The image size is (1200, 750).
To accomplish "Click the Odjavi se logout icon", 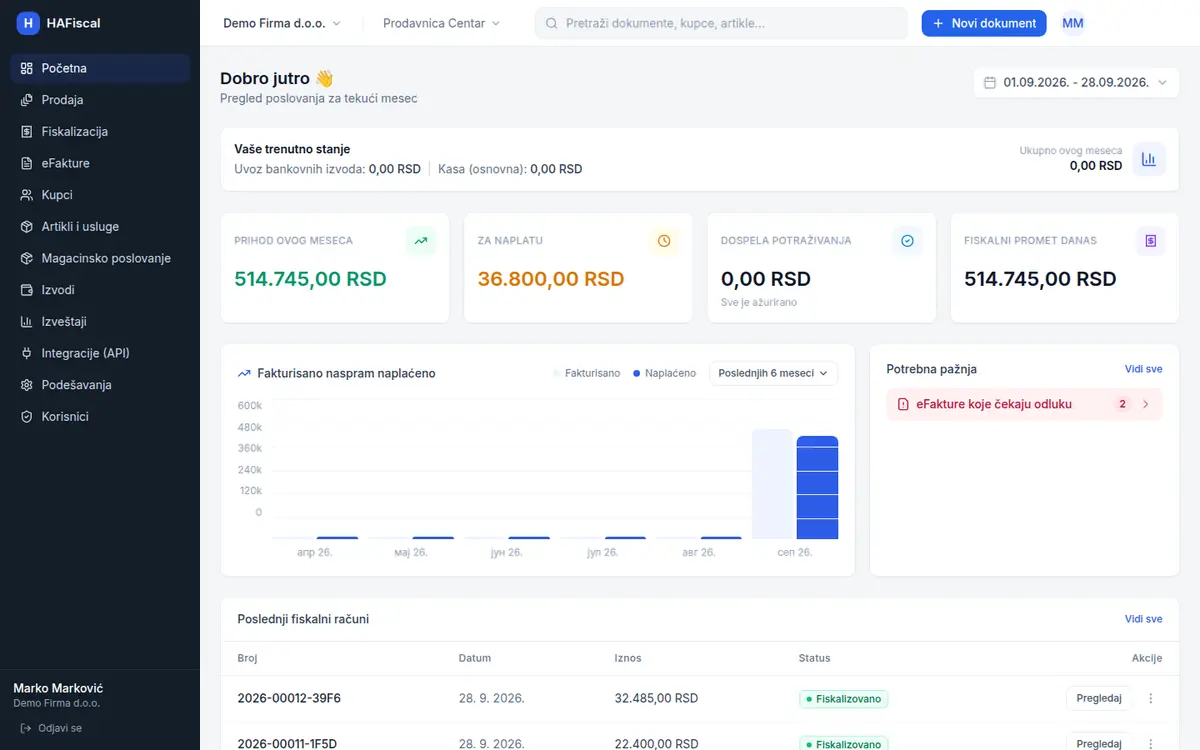I will coord(26,728).
